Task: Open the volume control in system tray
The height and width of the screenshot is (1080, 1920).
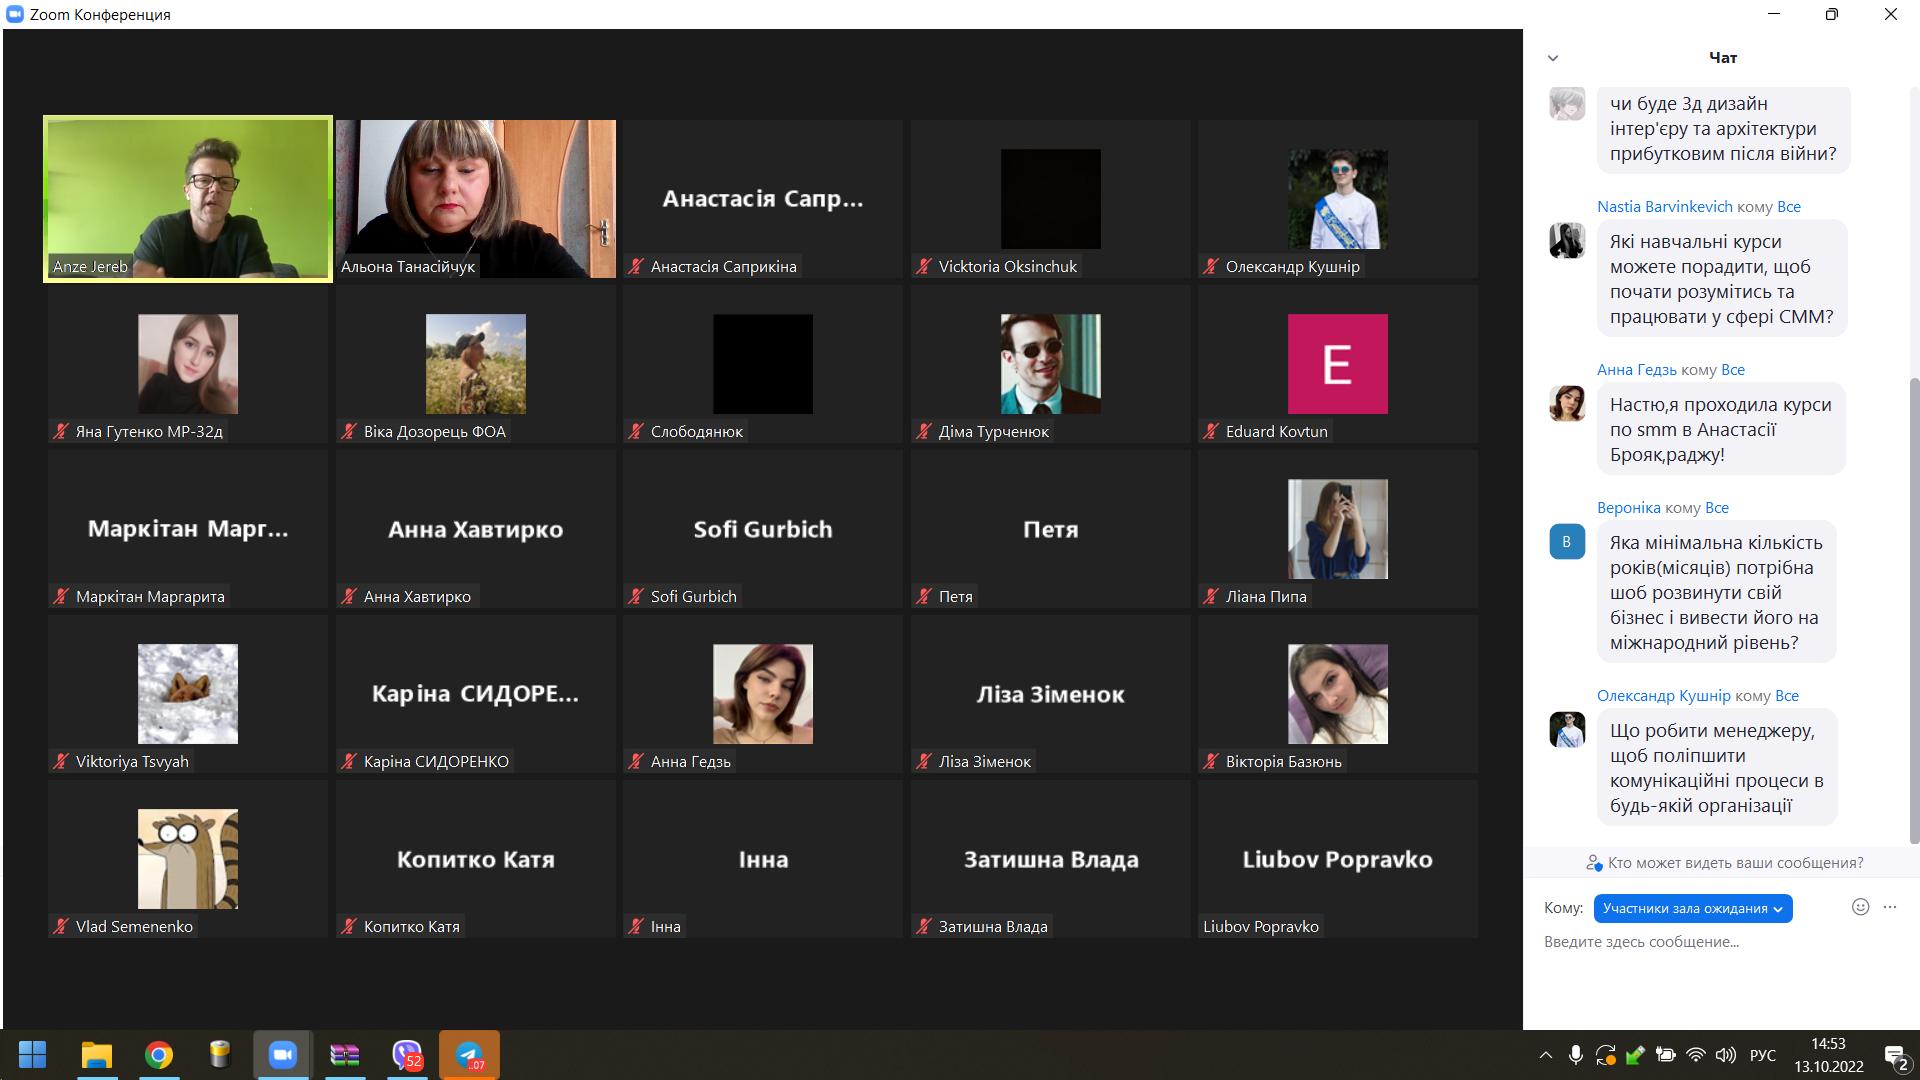Action: click(x=1726, y=1055)
